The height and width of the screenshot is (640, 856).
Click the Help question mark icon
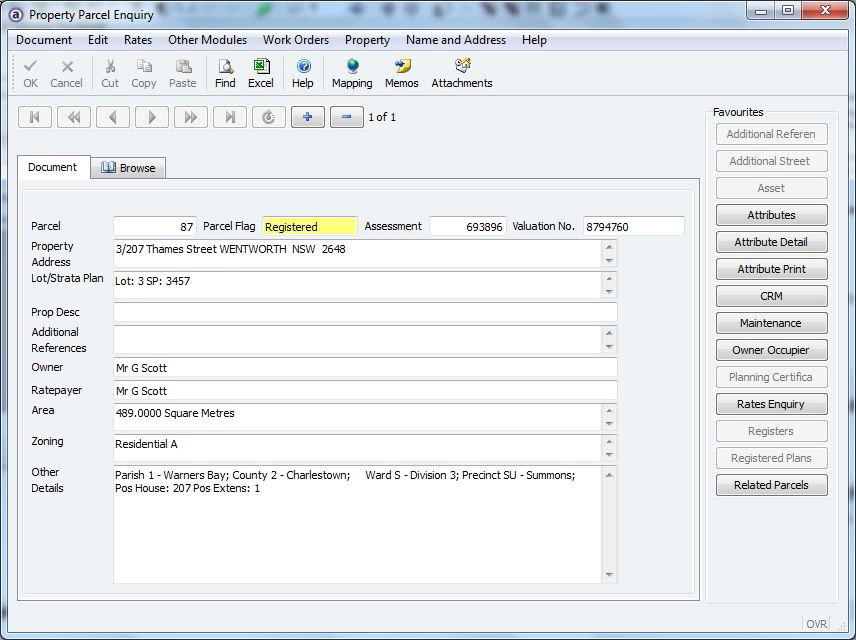[x=303, y=73]
